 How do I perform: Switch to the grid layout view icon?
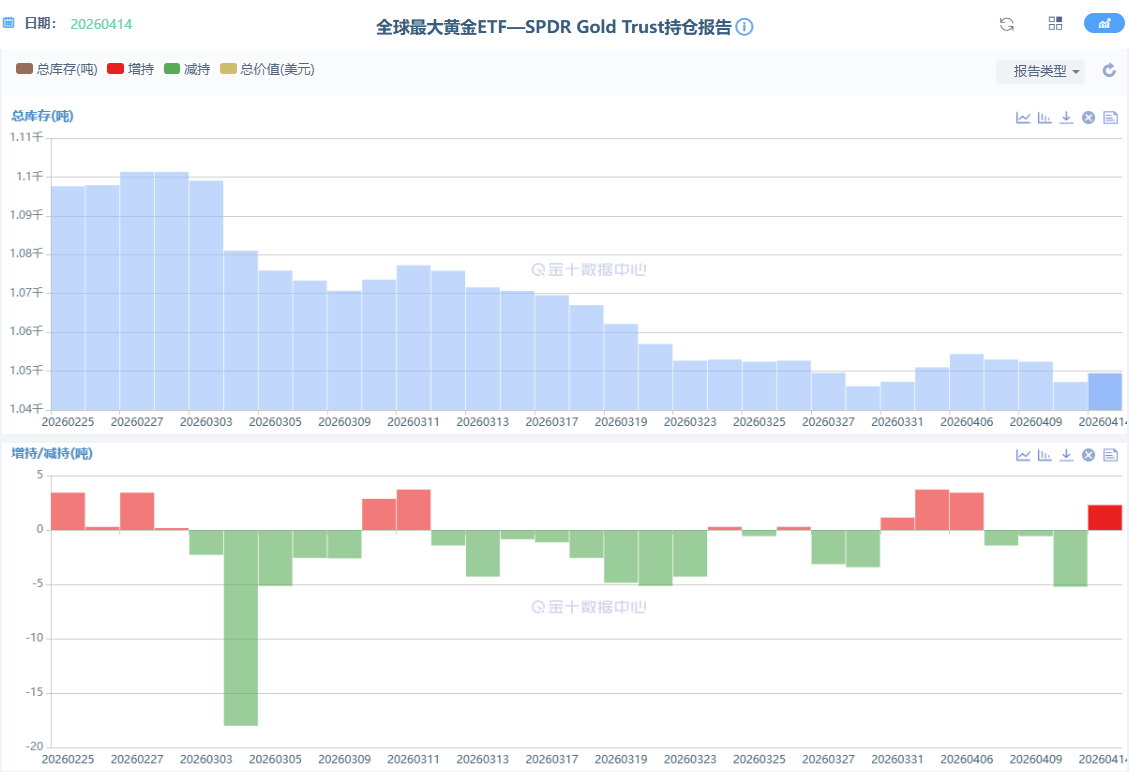pyautogui.click(x=1055, y=23)
